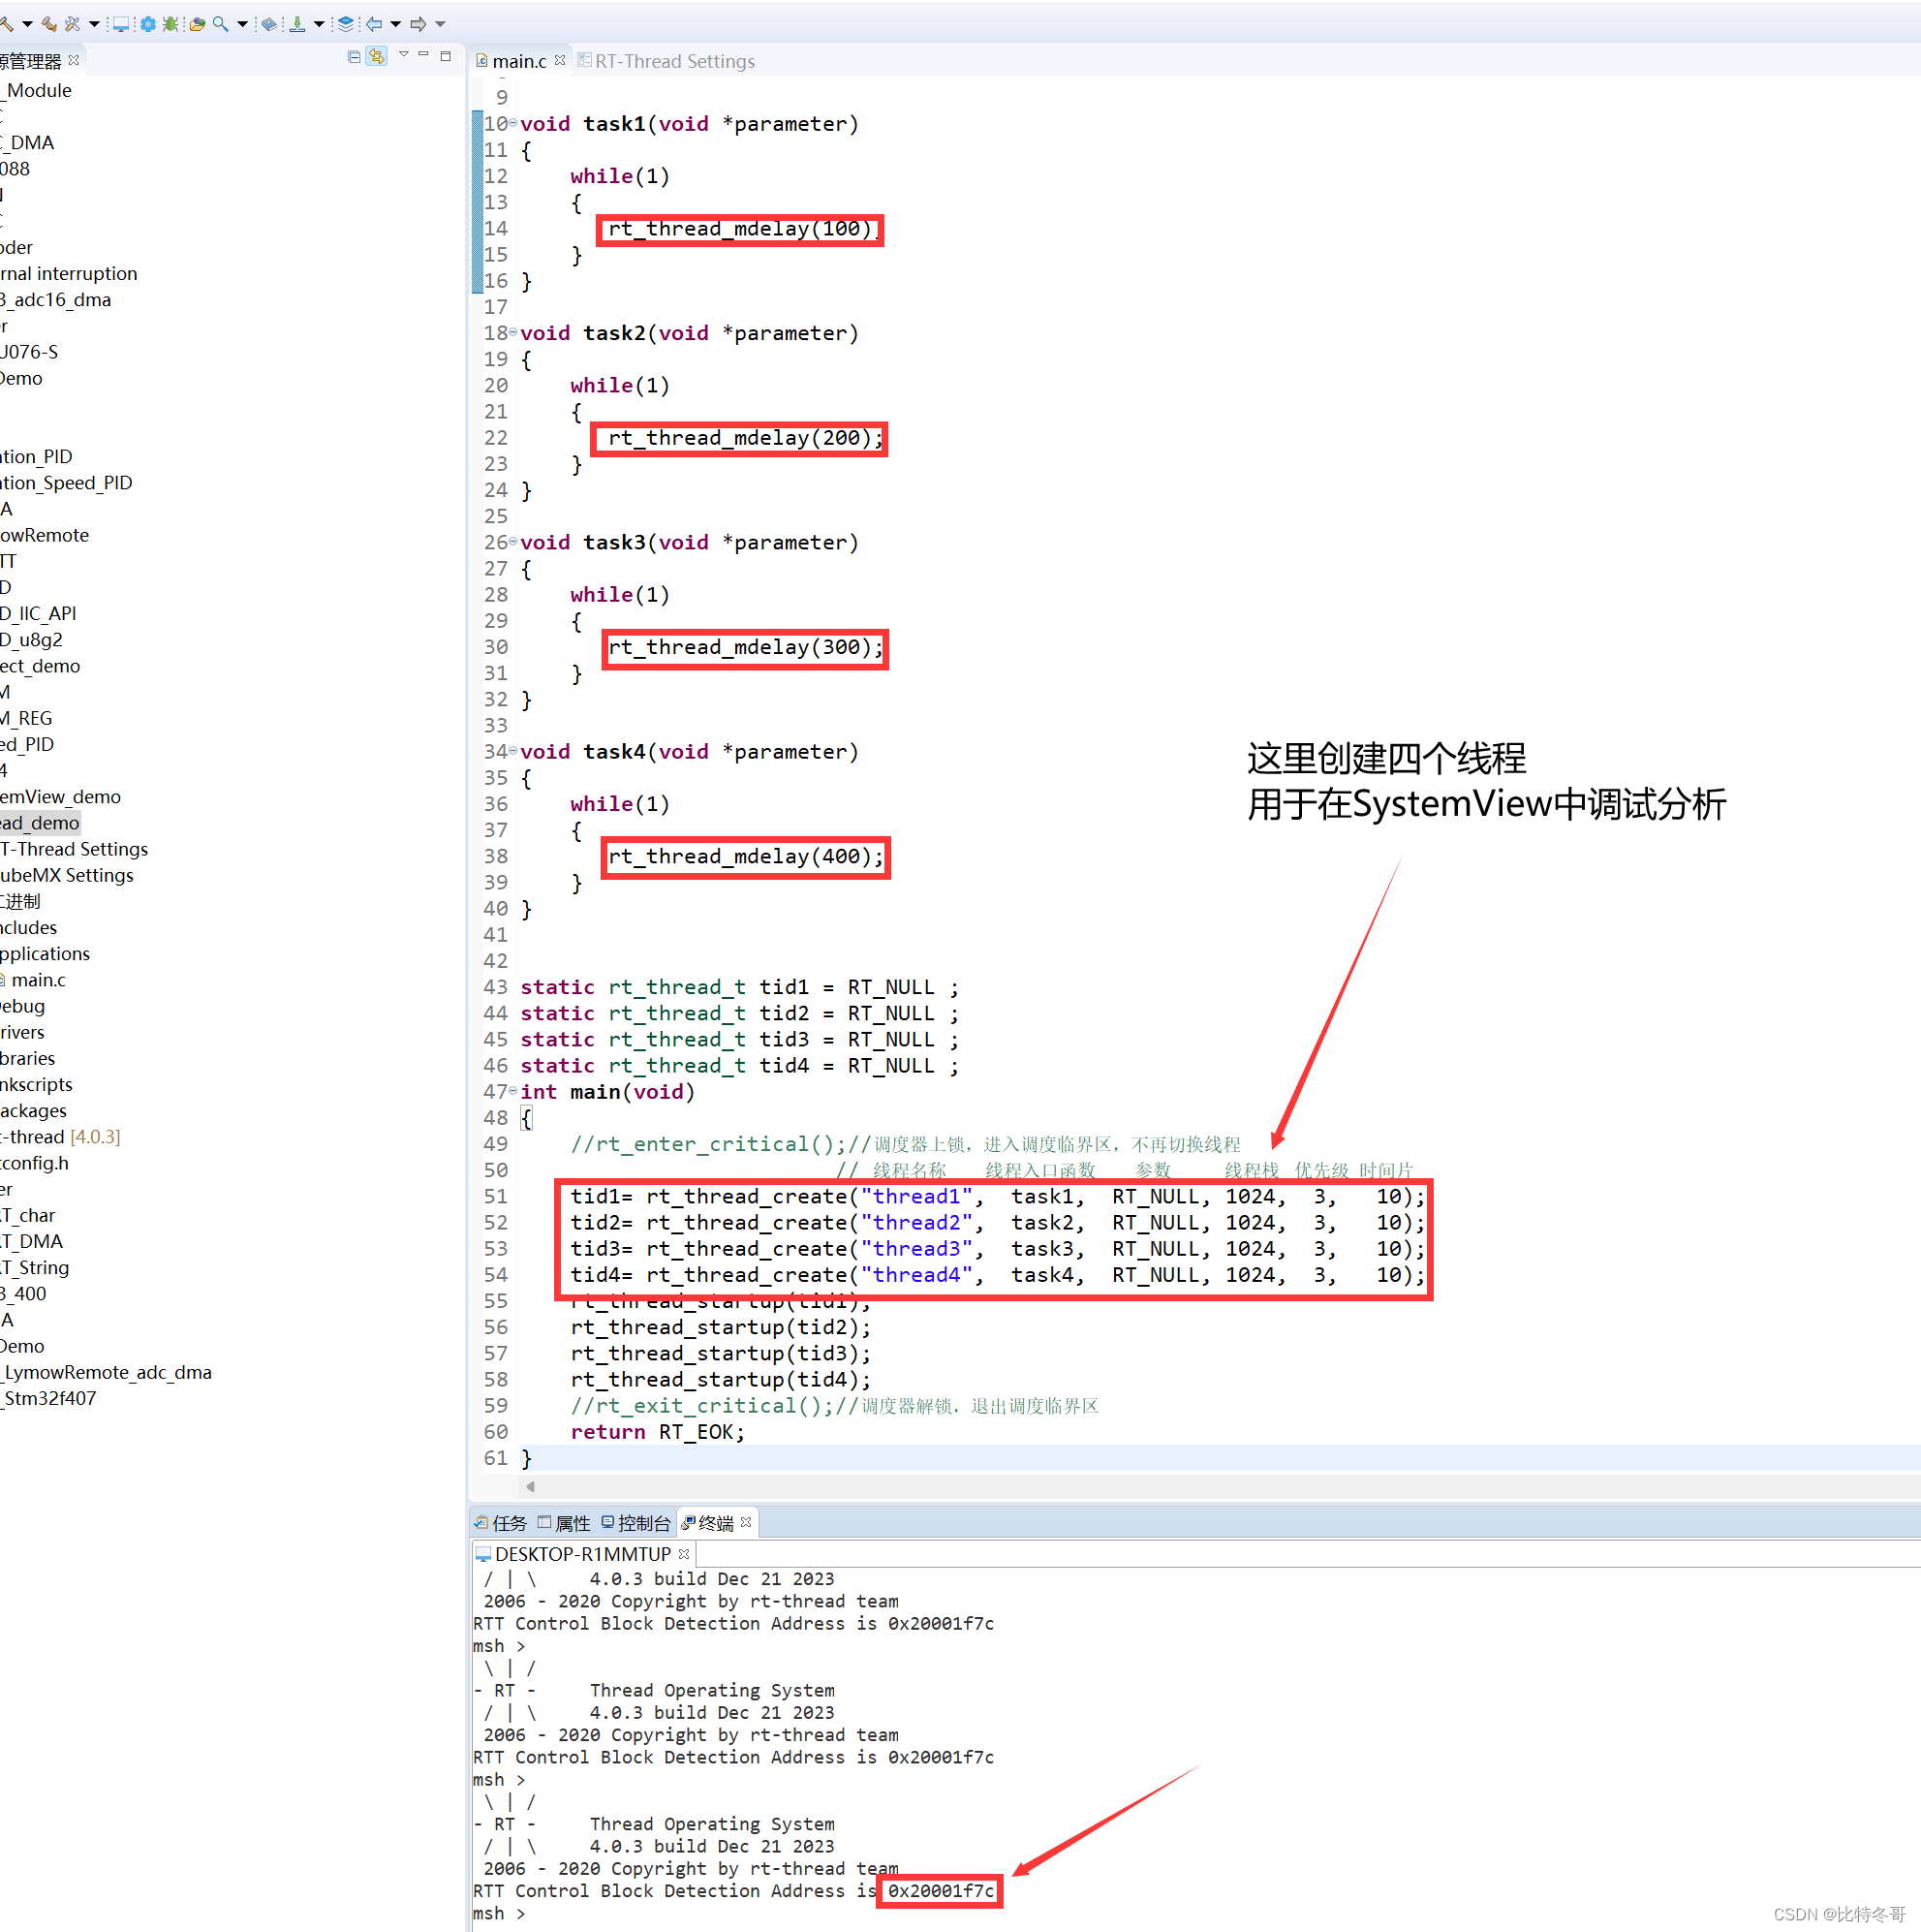Image resolution: width=1921 pixels, height=1932 pixels.
Task: Select the _adc16_dma project
Action: 56,299
